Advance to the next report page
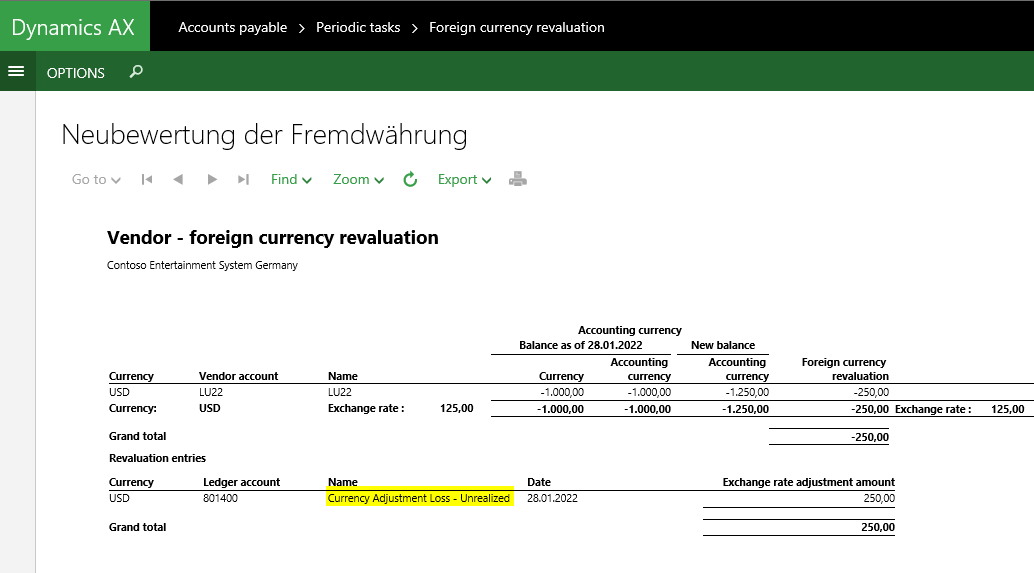This screenshot has height=573, width=1034. tap(211, 180)
